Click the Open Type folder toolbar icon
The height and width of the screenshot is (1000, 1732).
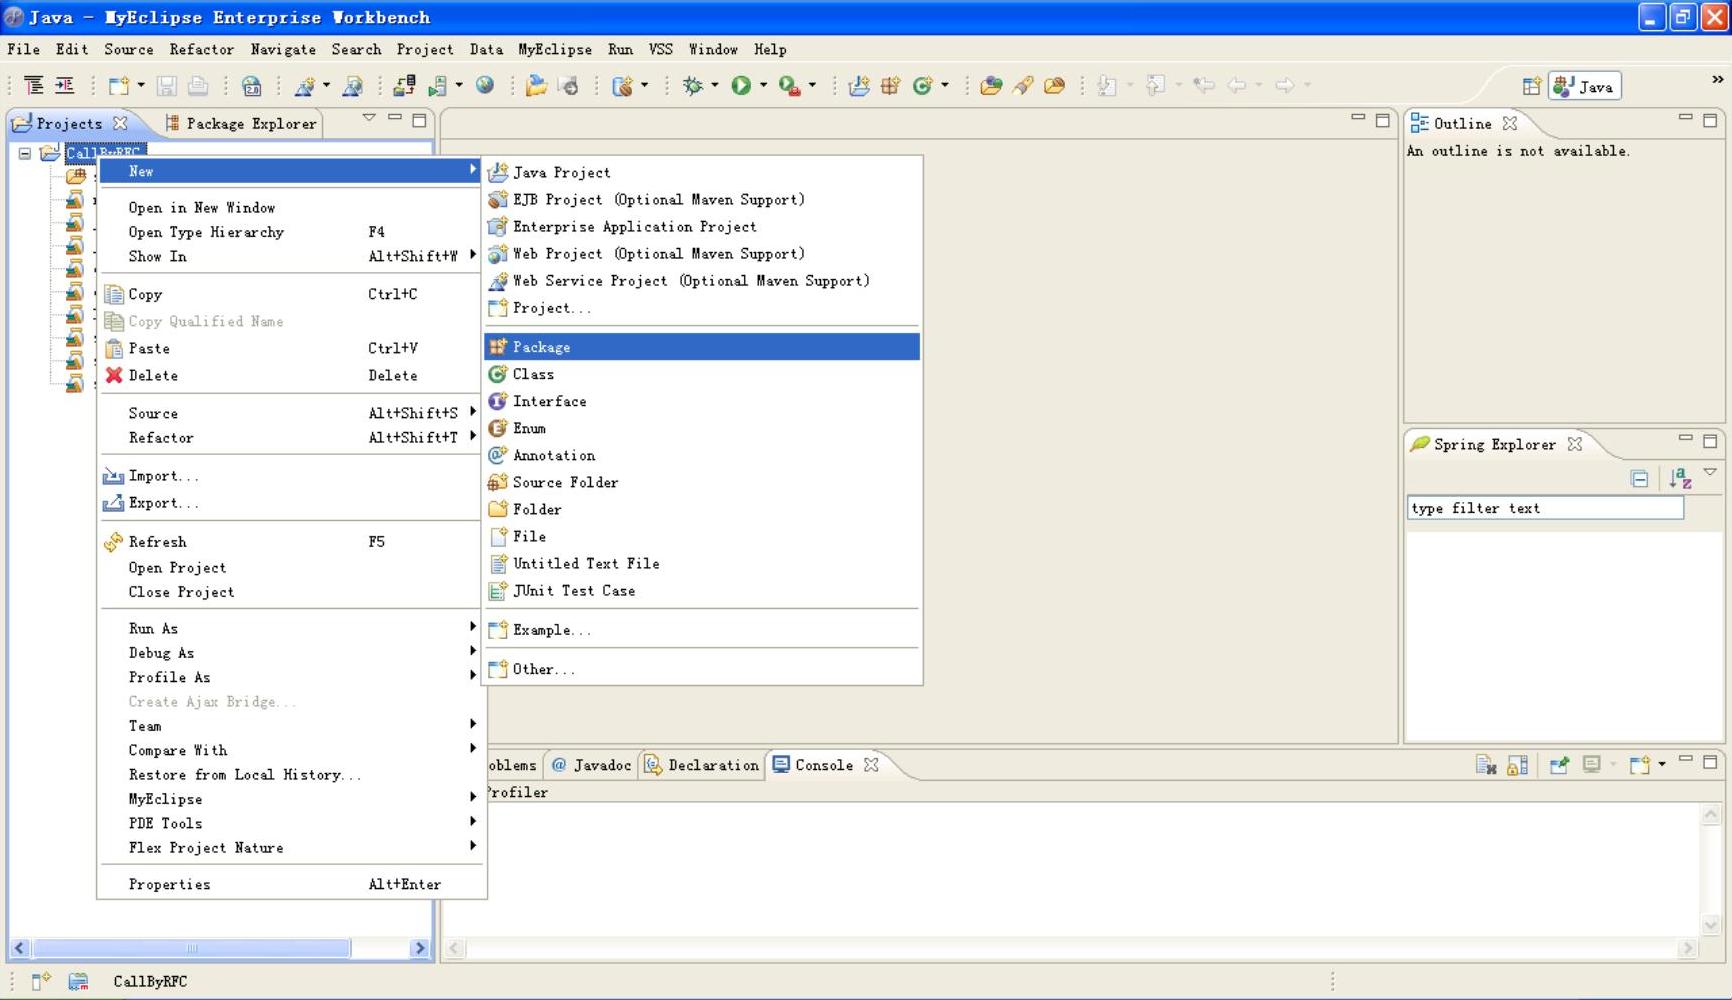click(x=991, y=86)
